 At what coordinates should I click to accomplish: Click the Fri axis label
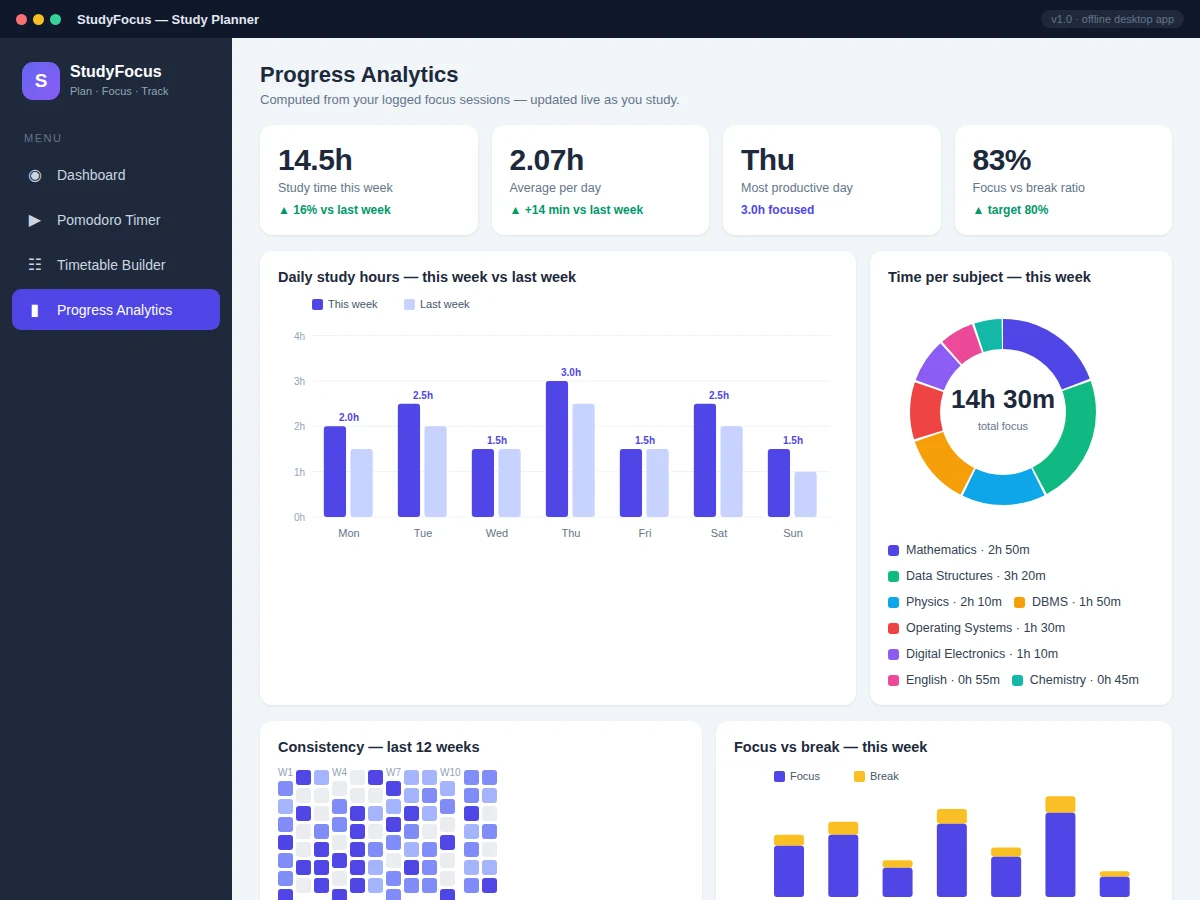coord(645,533)
